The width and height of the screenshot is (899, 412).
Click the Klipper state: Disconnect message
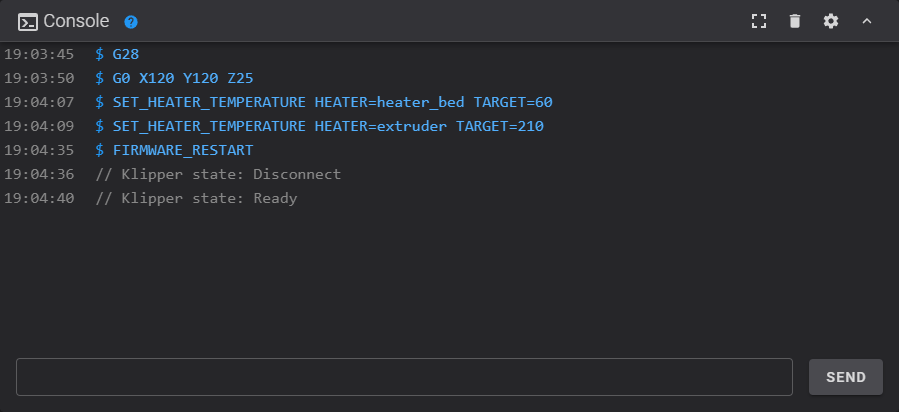click(x=218, y=174)
